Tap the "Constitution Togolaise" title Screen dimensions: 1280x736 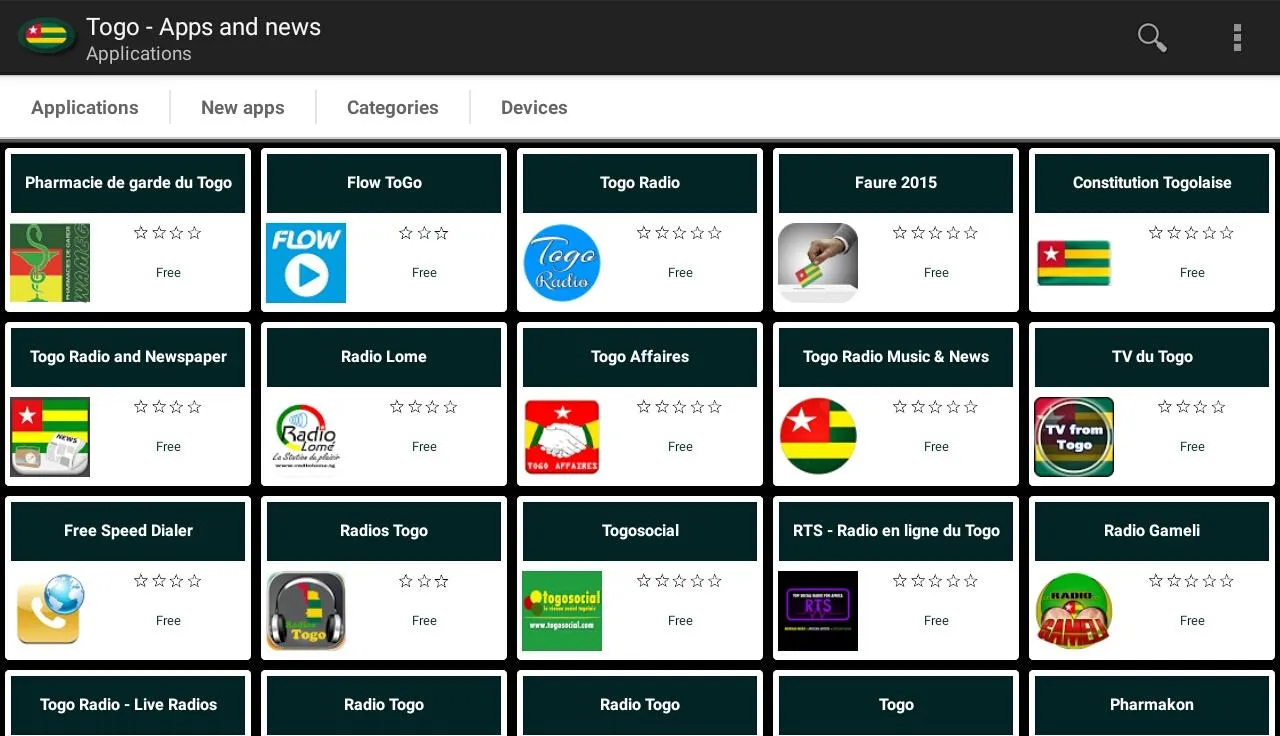1152,183
